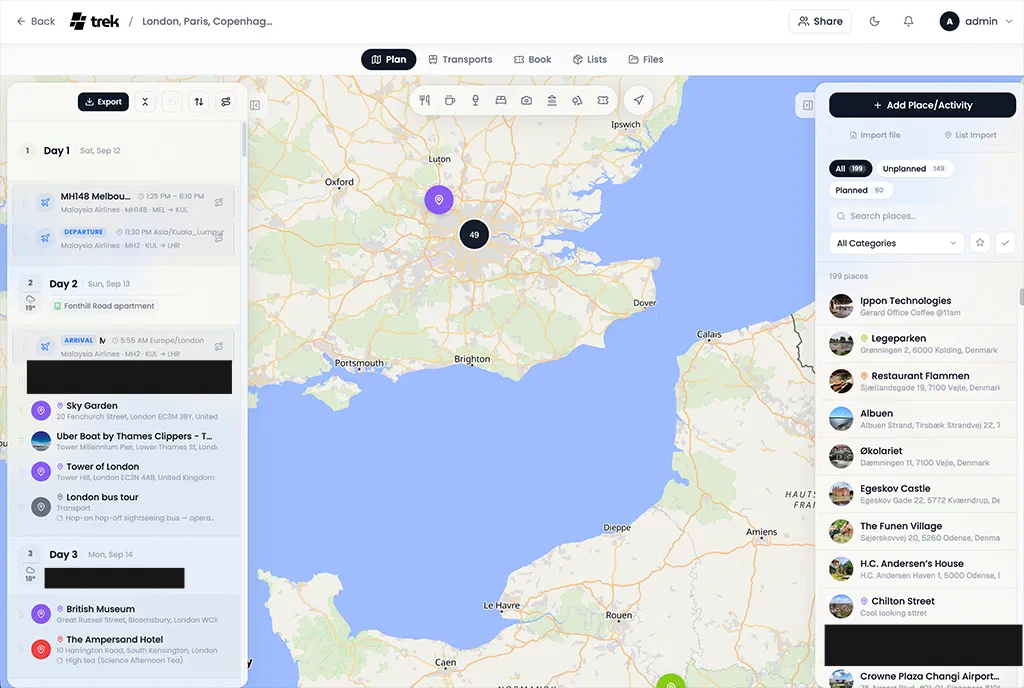This screenshot has height=688, width=1024.
Task: Collapse the Day 2 header
Action: pos(123,294)
